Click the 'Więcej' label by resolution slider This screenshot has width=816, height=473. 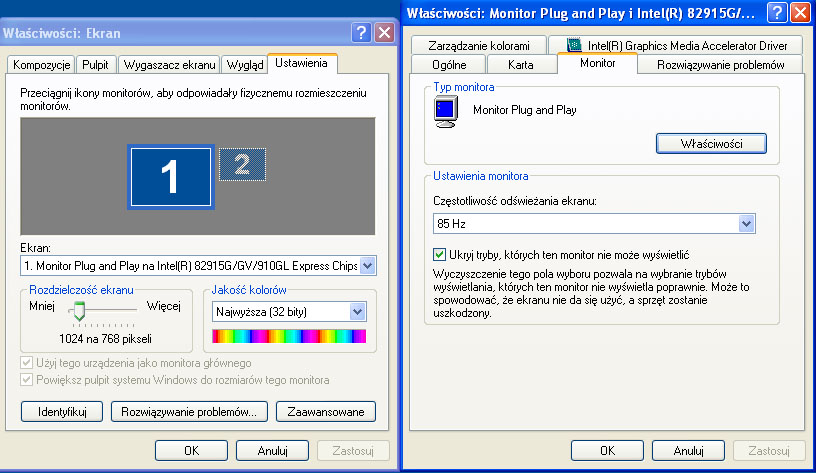(x=163, y=306)
